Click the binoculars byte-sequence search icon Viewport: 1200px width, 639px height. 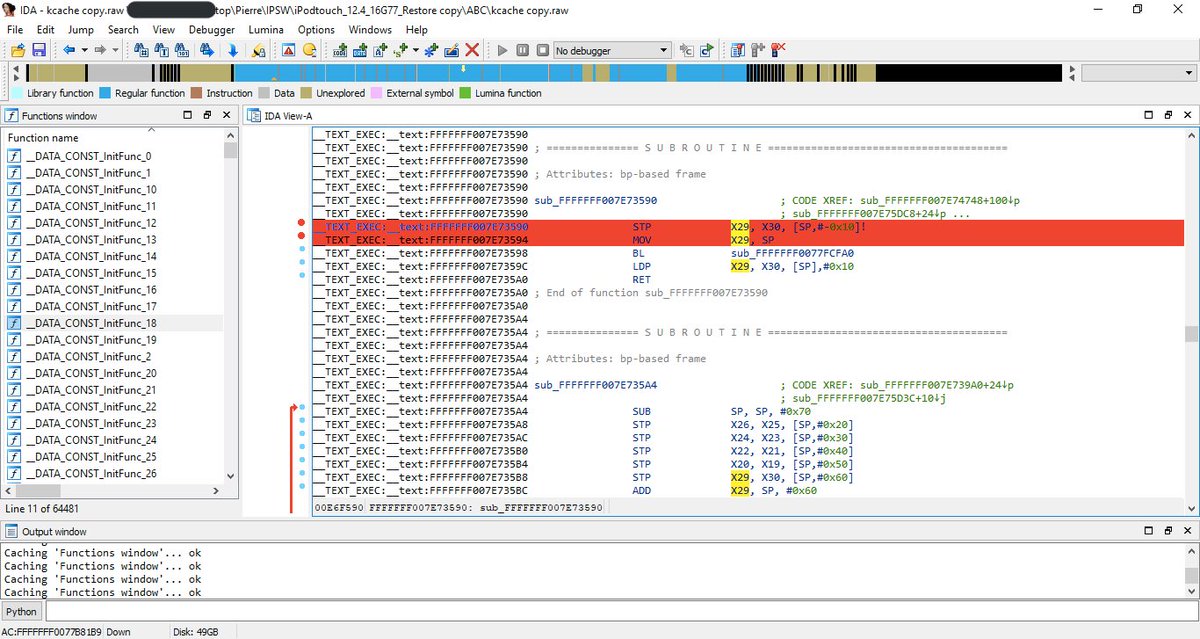pyautogui.click(x=182, y=50)
